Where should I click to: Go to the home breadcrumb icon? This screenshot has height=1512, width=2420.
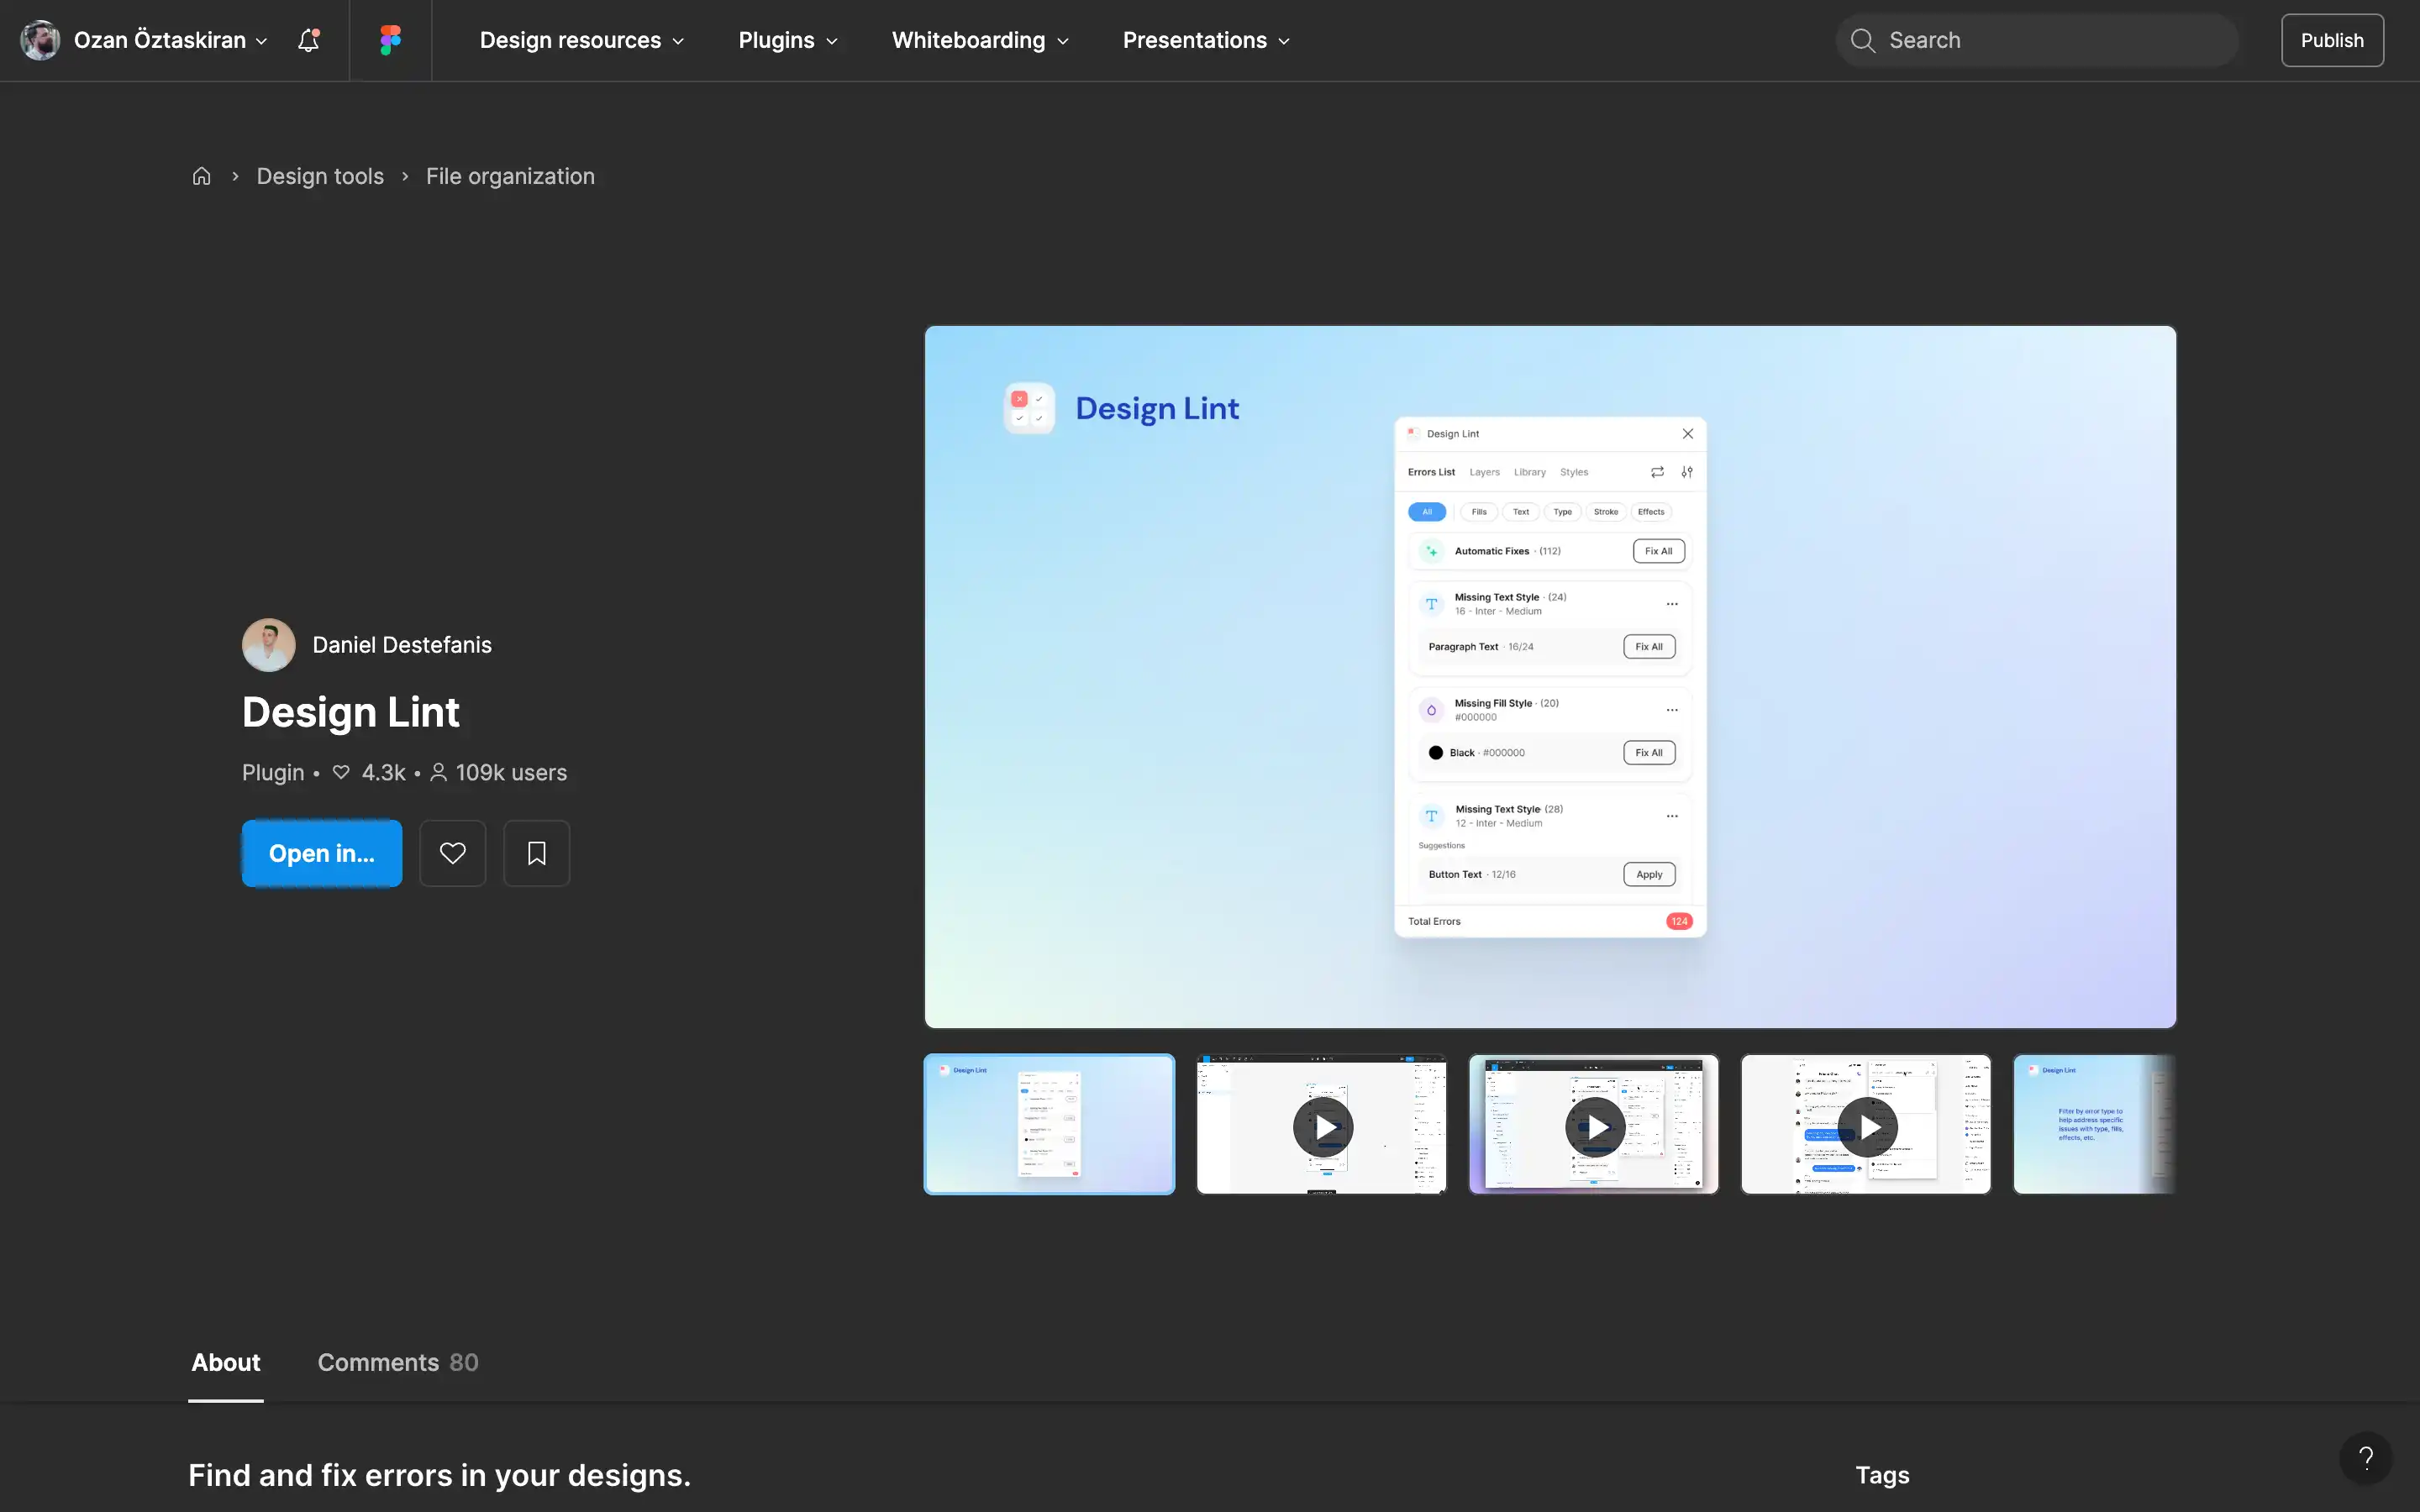point(201,176)
